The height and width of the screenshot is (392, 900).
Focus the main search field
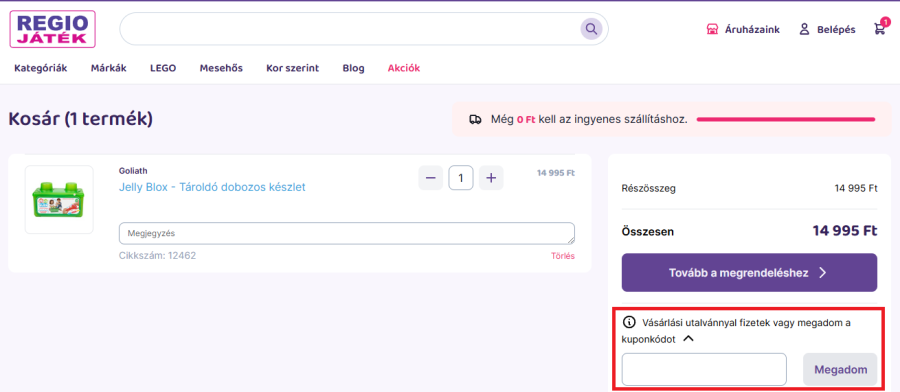coord(364,29)
